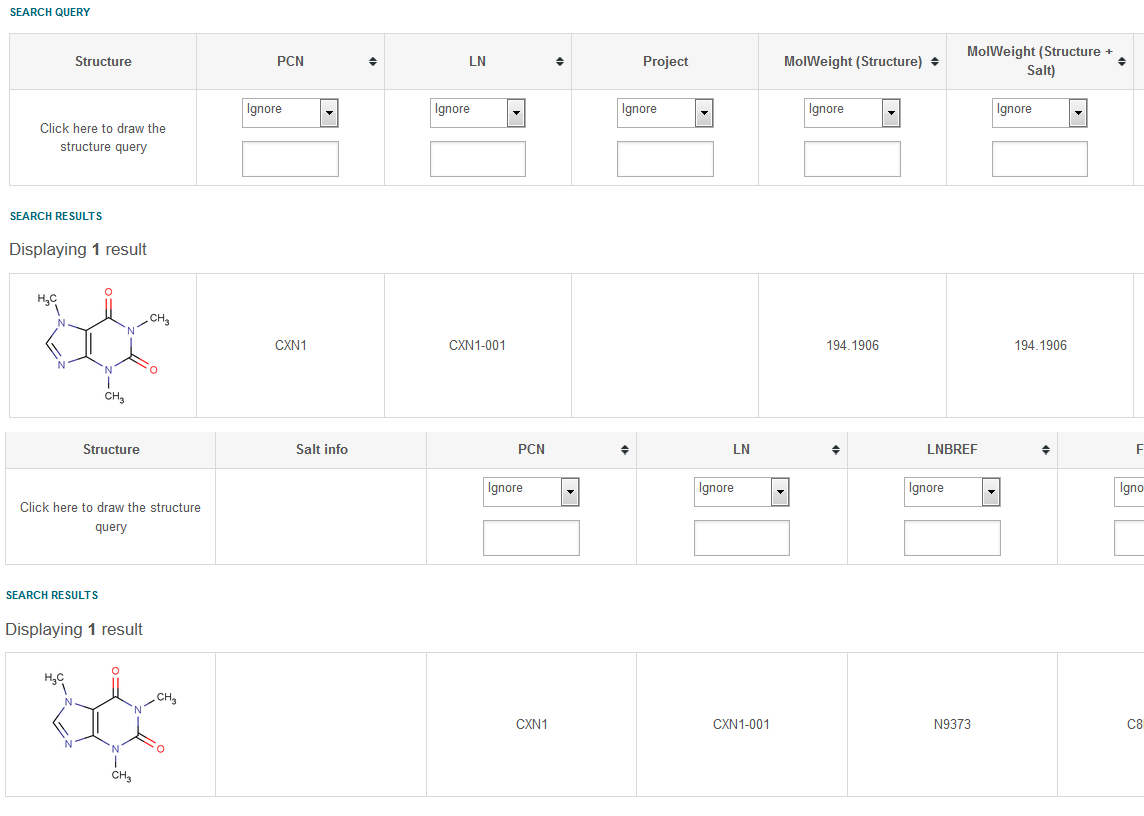Click the filter field under MolWeight (Structure + Salt)
Viewport: 1144px width, 816px height.
pyautogui.click(x=1039, y=158)
